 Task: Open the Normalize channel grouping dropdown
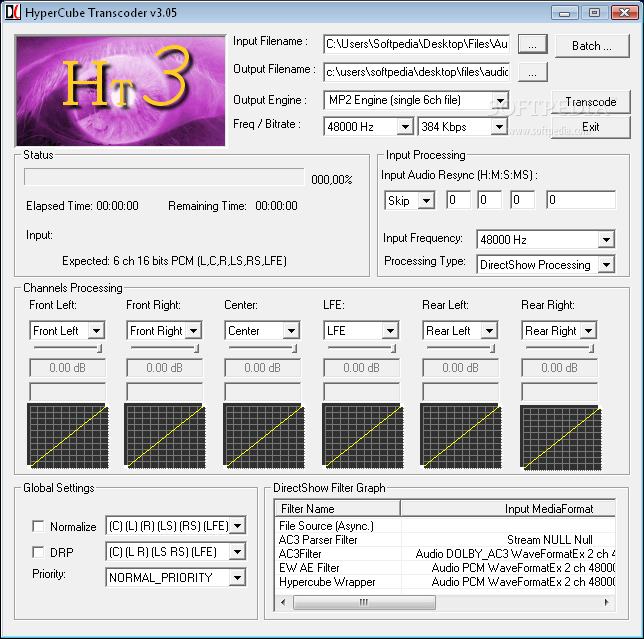(x=237, y=526)
